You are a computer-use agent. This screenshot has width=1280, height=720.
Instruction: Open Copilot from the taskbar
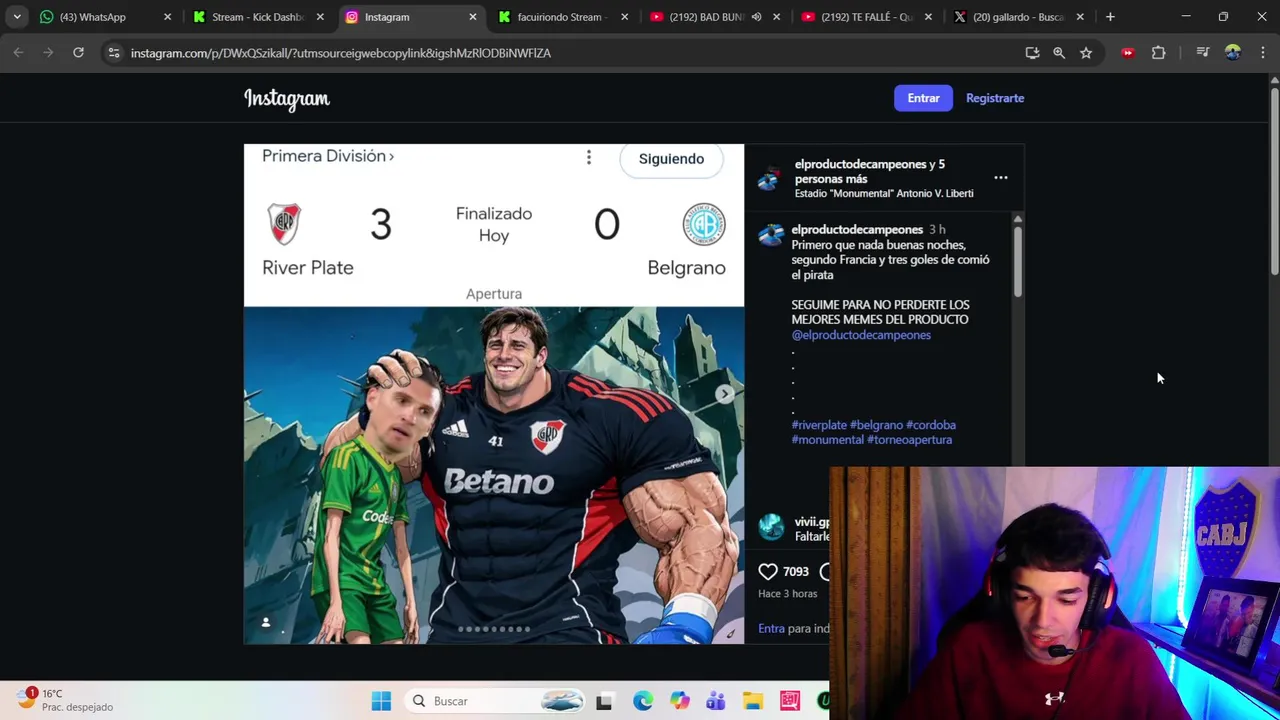(x=679, y=701)
